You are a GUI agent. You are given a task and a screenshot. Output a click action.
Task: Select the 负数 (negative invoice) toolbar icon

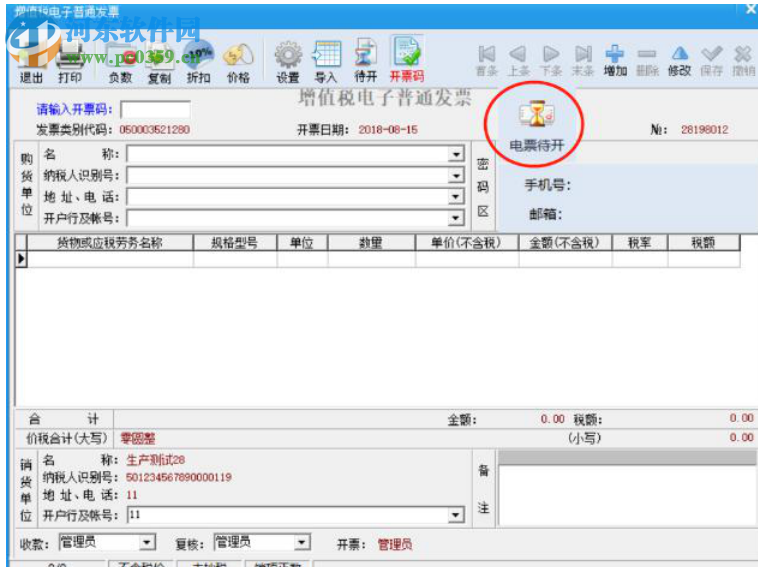point(120,62)
